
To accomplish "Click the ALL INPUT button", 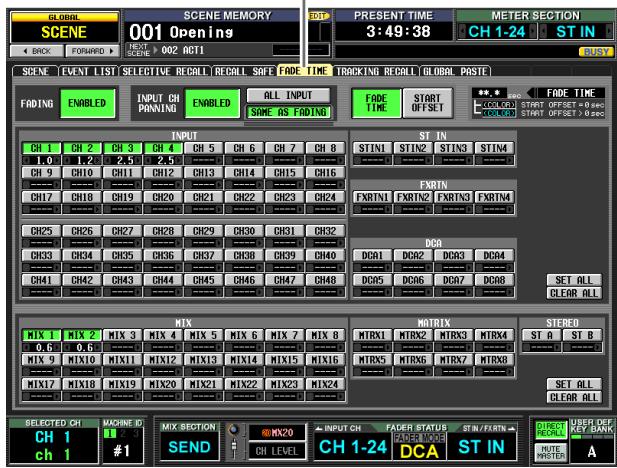I will click(x=288, y=95).
